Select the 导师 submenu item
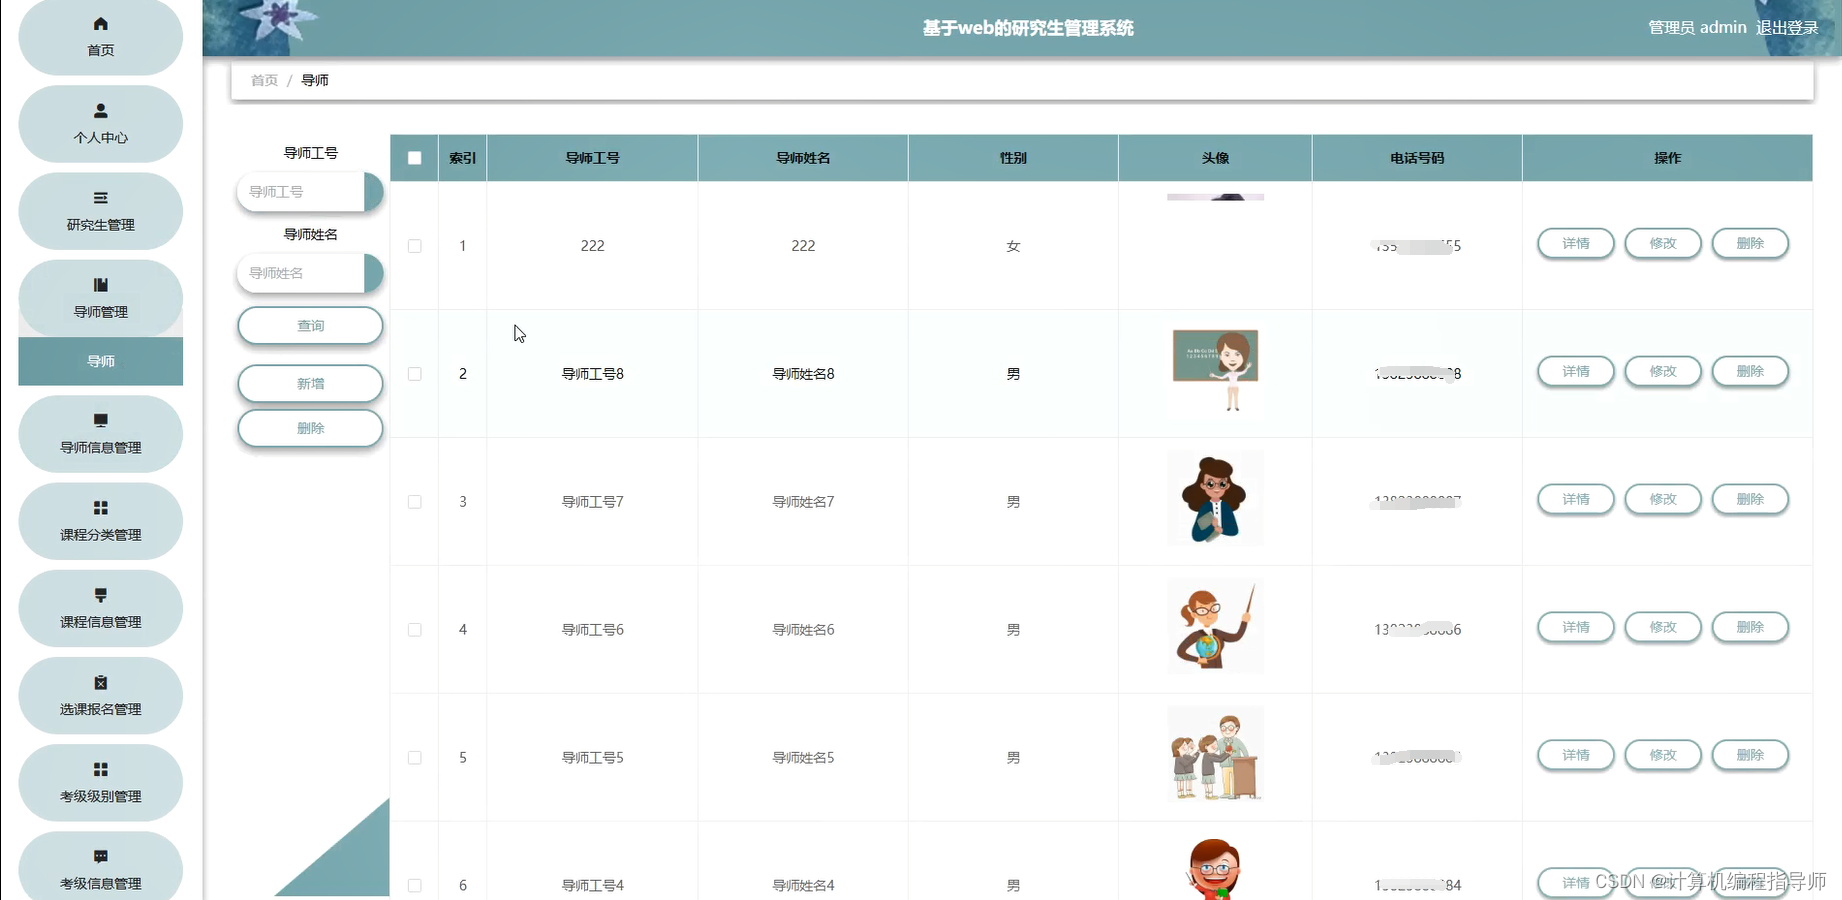This screenshot has height=900, width=1842. click(x=100, y=361)
